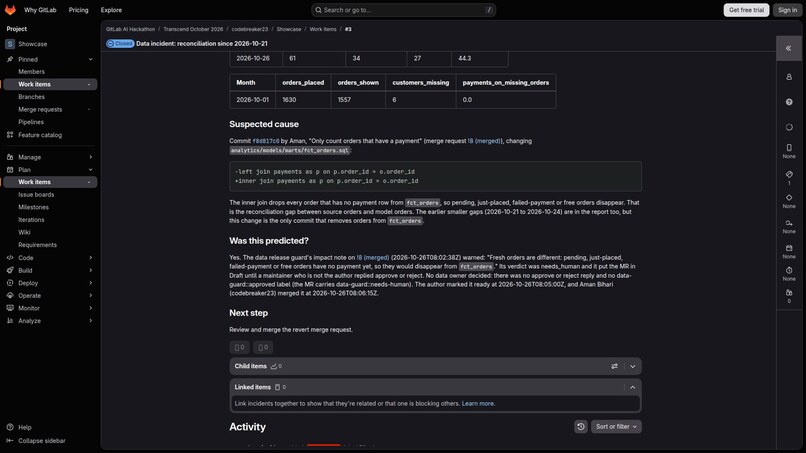Screen dimensions: 806x453
Task: Click the Plan section calendar icon
Action: (x=10, y=170)
